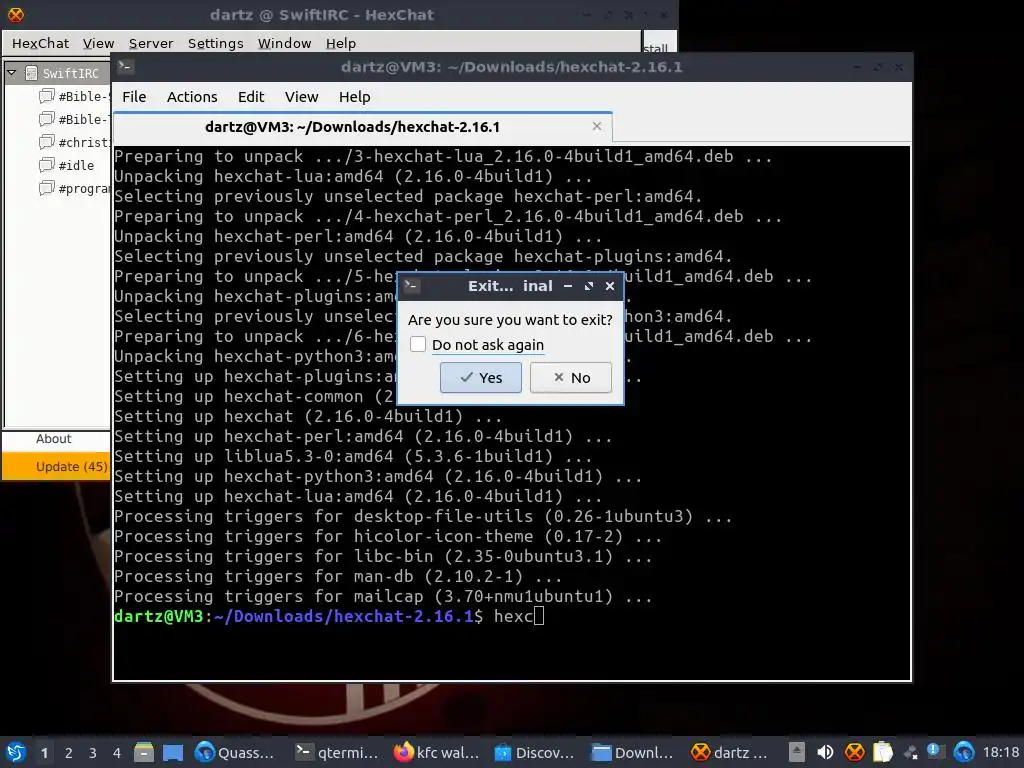Click the terminal icon in terminal title bar
Screen dimensions: 1024x768
(x=126, y=67)
